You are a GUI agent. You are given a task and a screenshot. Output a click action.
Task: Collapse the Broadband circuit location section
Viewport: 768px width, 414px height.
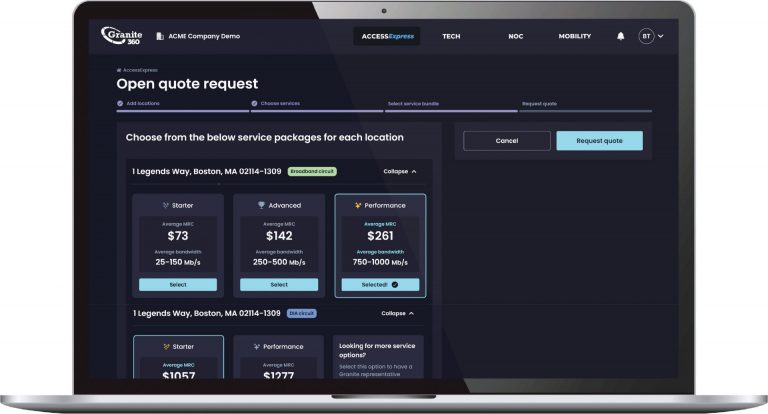[400, 171]
